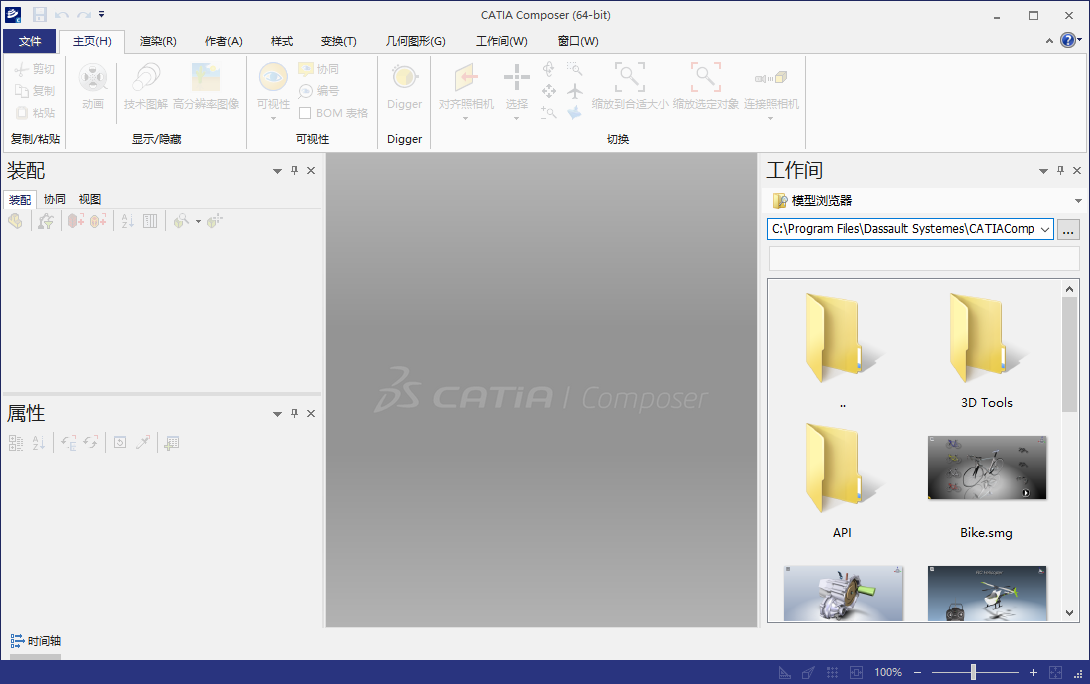Click the Save icon in the quick access toolbar

[x=40, y=15]
